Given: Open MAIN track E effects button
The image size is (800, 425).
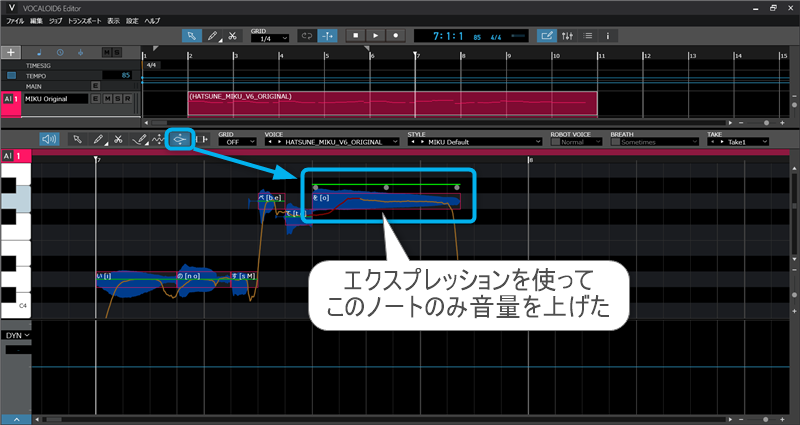Looking at the screenshot, I should tap(95, 86).
